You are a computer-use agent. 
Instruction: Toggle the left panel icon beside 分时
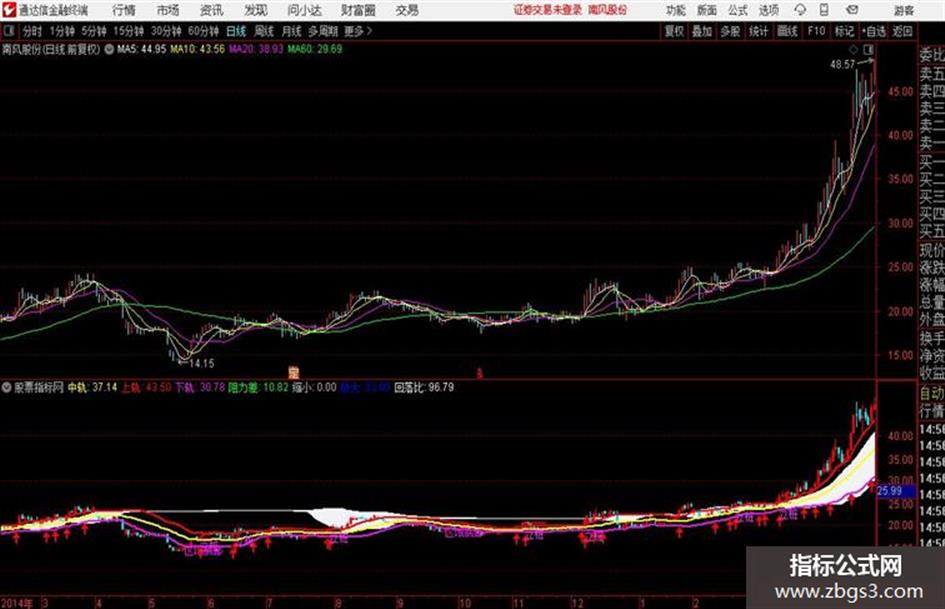click(x=8, y=31)
